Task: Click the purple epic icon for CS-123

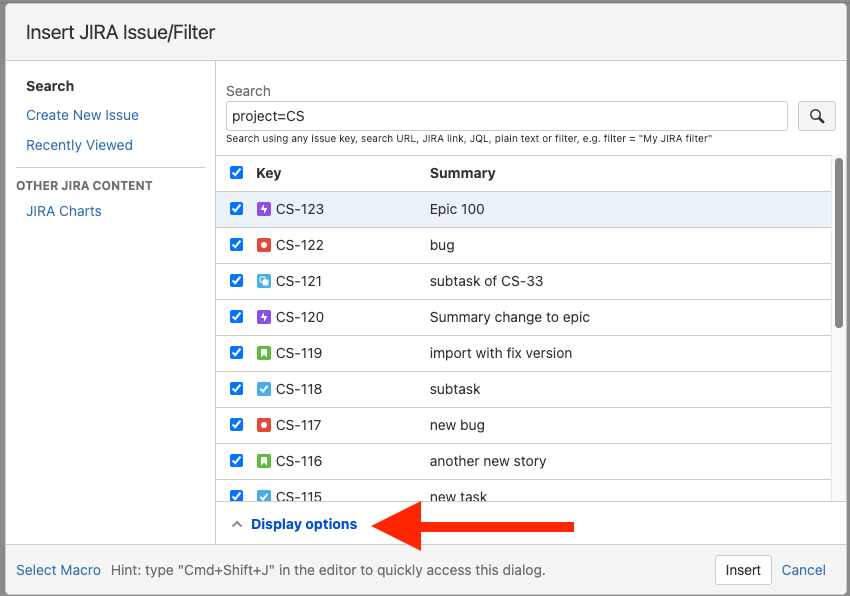Action: tap(264, 209)
